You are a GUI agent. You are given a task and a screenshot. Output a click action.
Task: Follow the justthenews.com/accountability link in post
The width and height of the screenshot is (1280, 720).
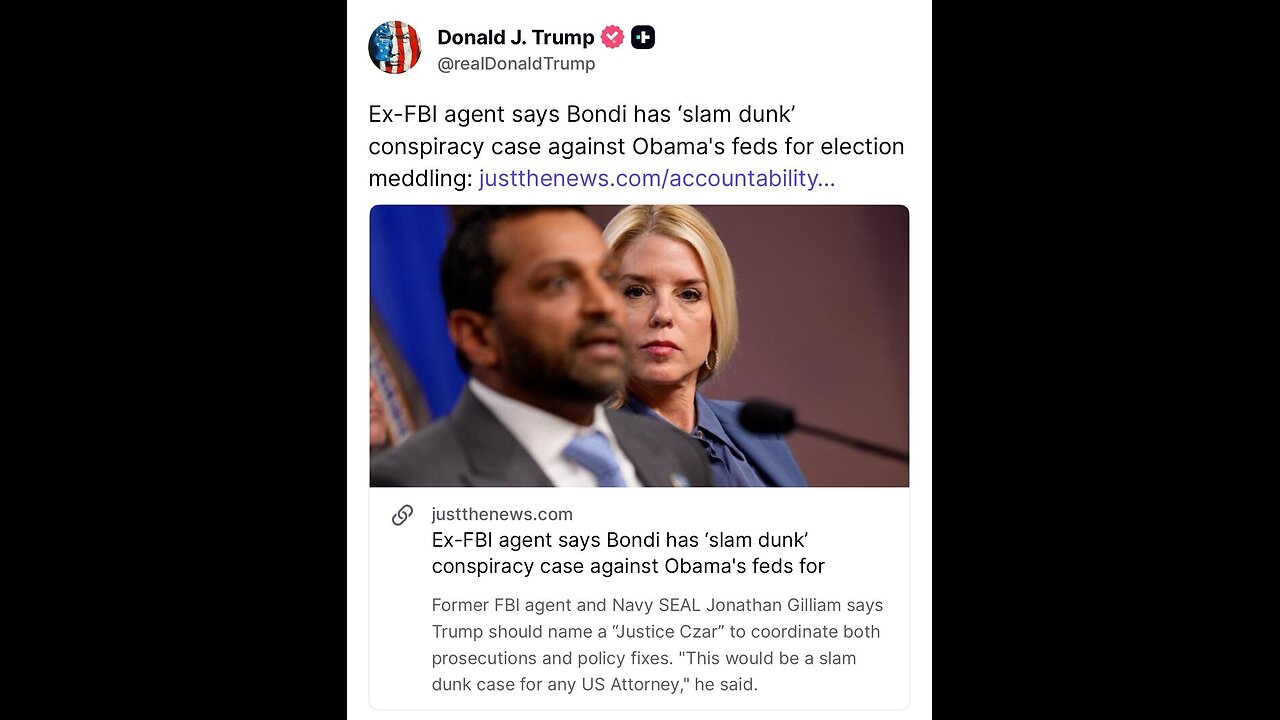(x=656, y=179)
